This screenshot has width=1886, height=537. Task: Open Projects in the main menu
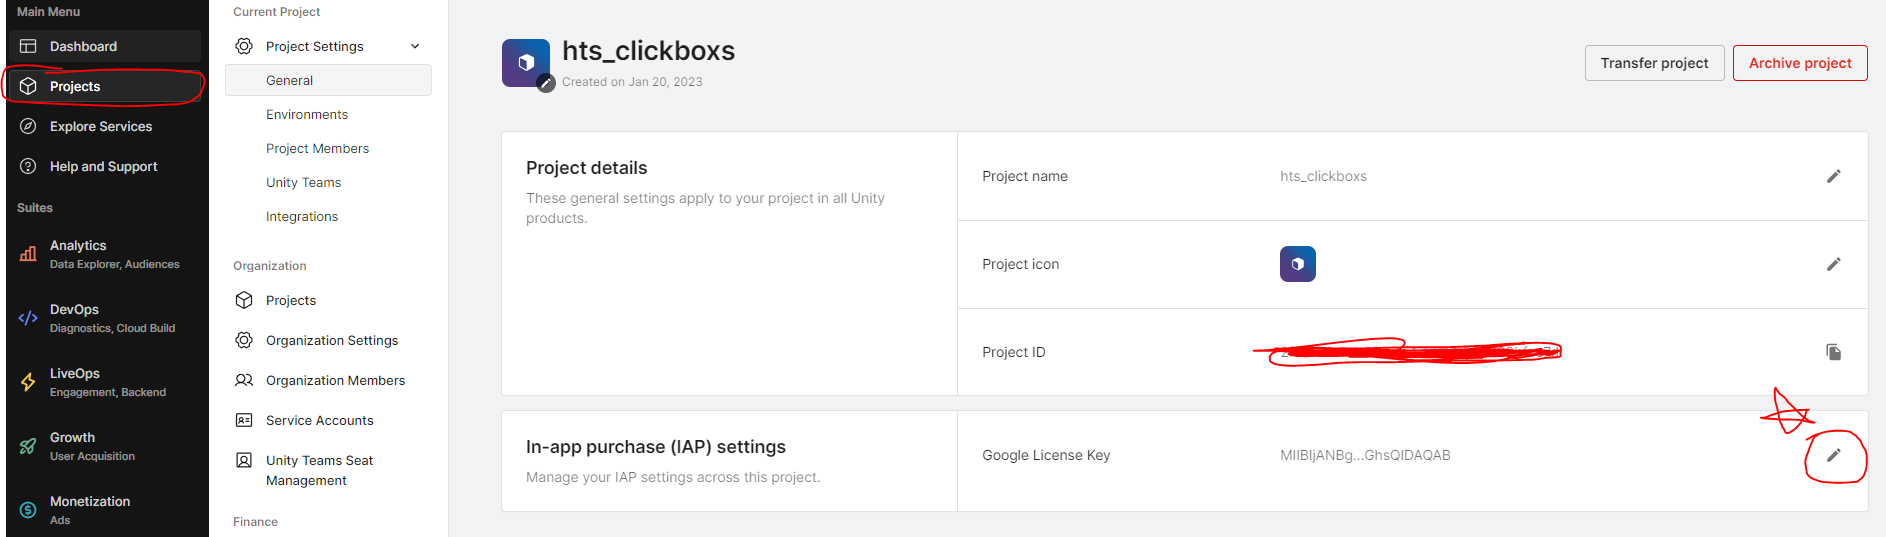pos(105,86)
